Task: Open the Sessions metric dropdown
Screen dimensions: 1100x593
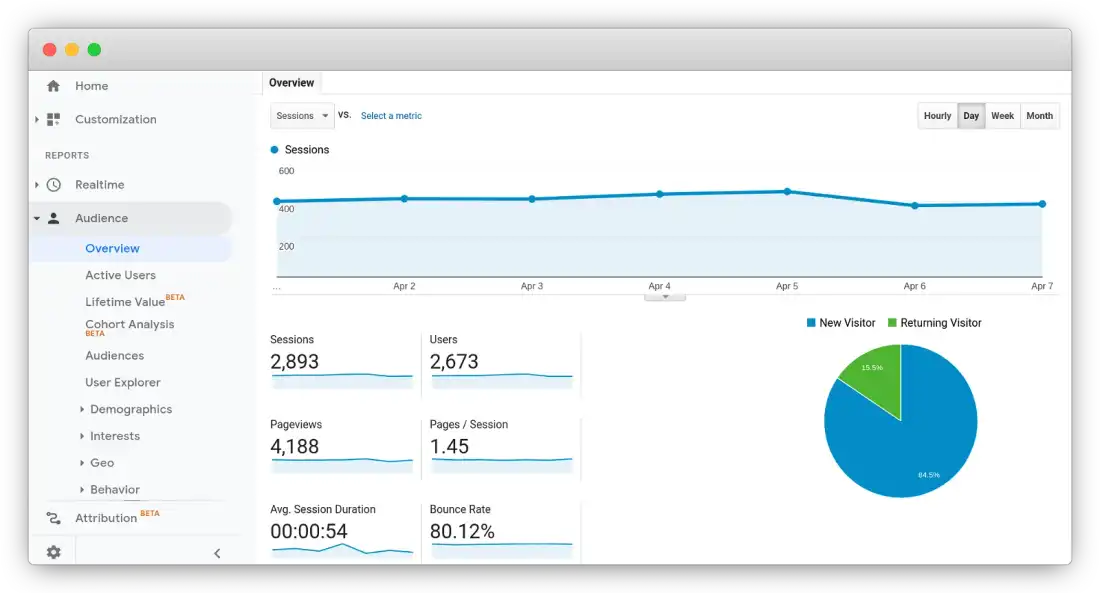Action: 301,115
